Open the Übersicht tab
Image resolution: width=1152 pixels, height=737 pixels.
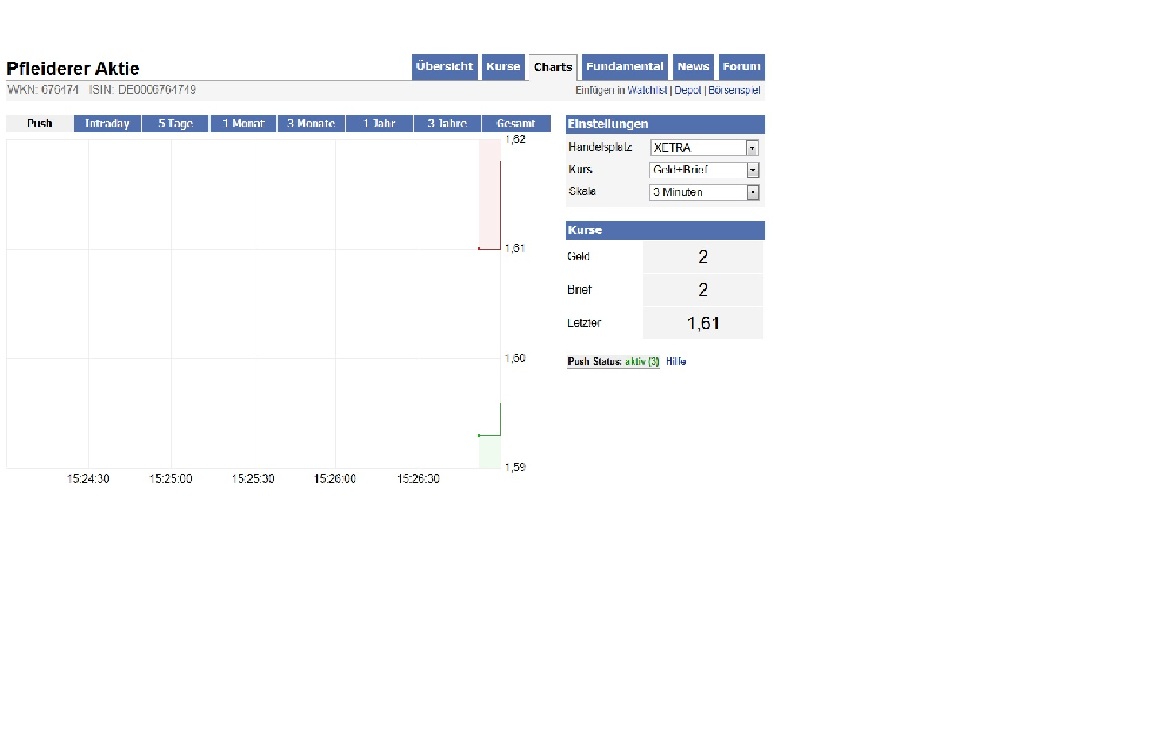click(x=444, y=67)
